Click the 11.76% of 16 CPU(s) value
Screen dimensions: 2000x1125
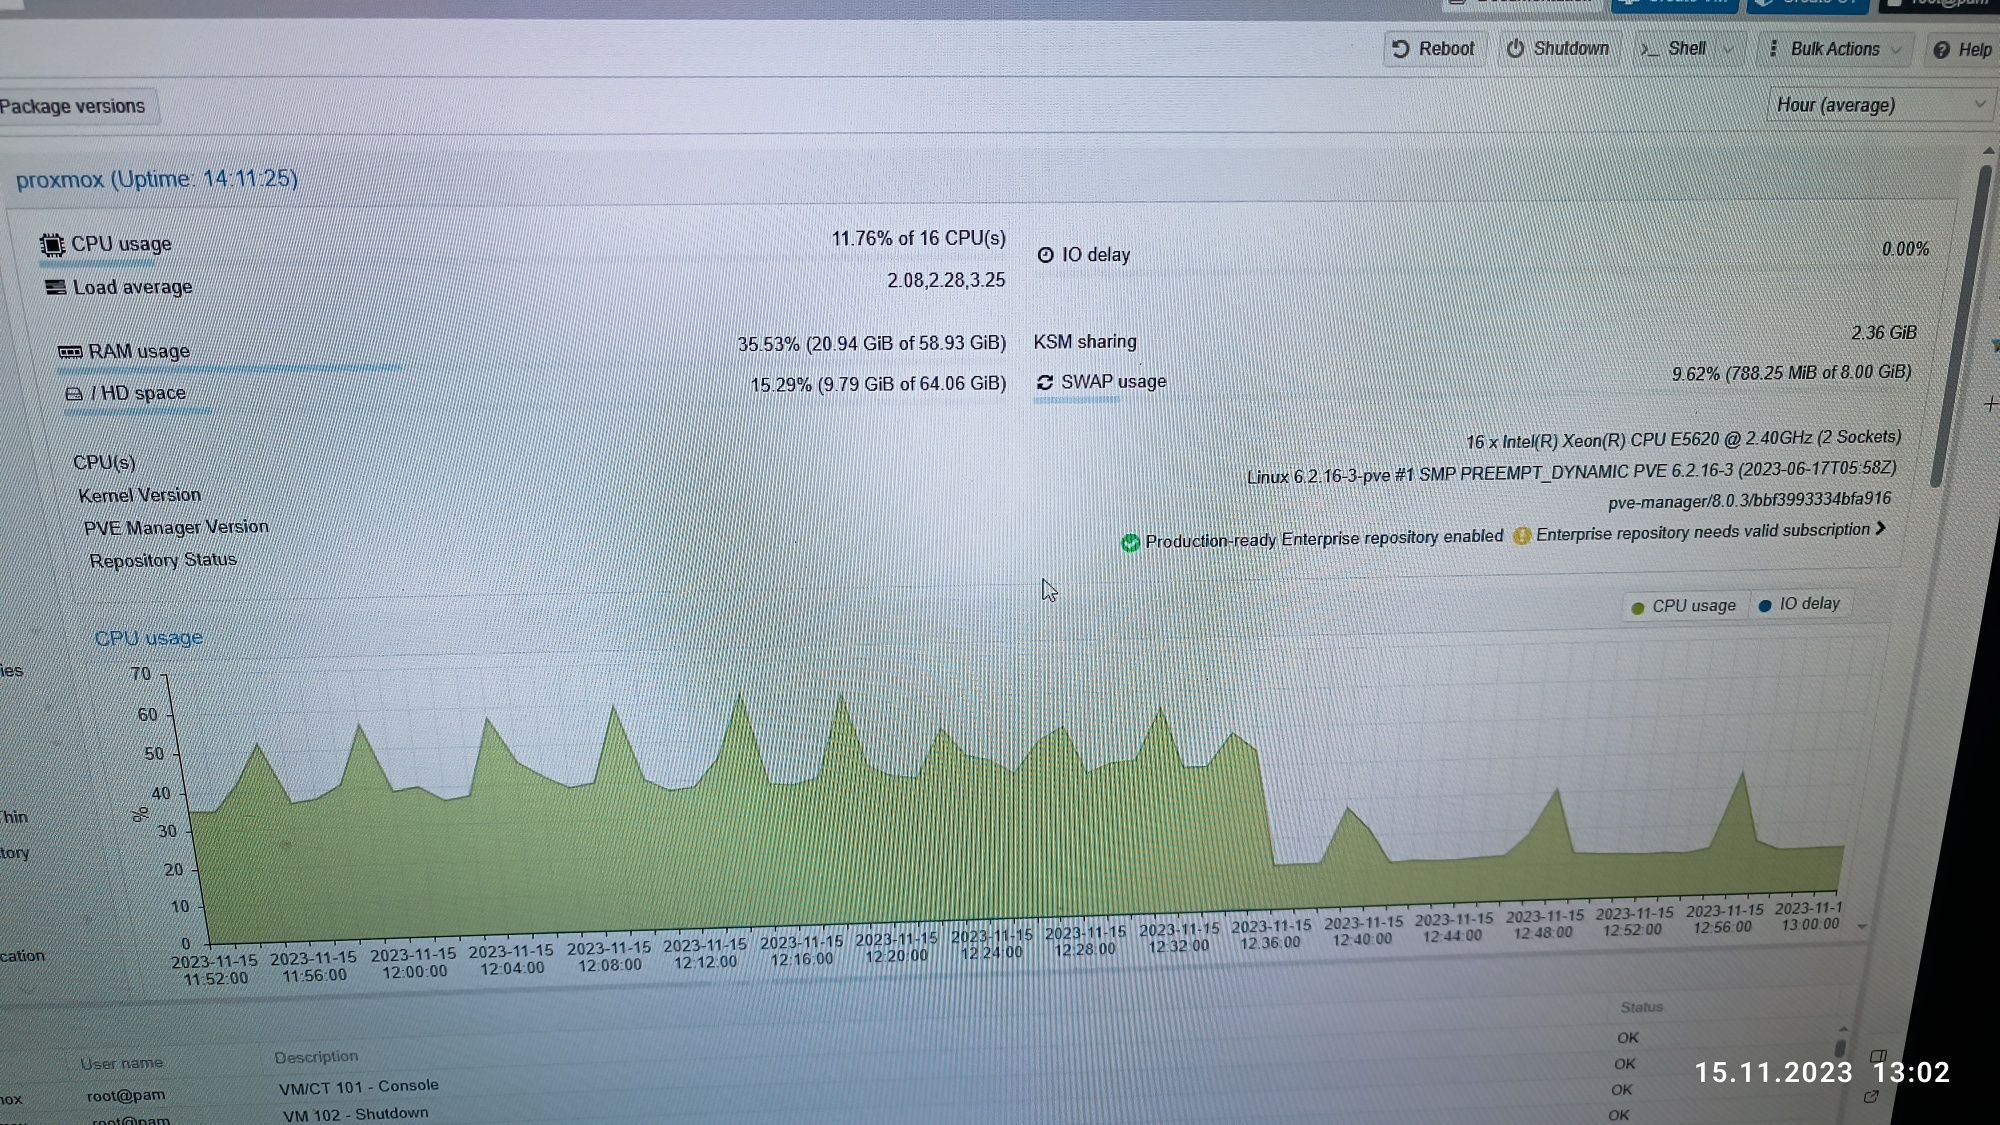(x=918, y=239)
